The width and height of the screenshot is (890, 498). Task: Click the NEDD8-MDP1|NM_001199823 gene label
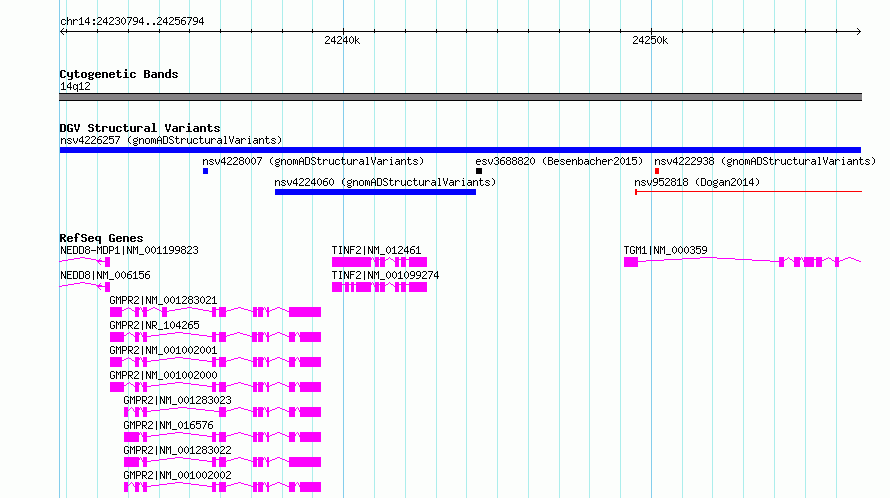(129, 250)
